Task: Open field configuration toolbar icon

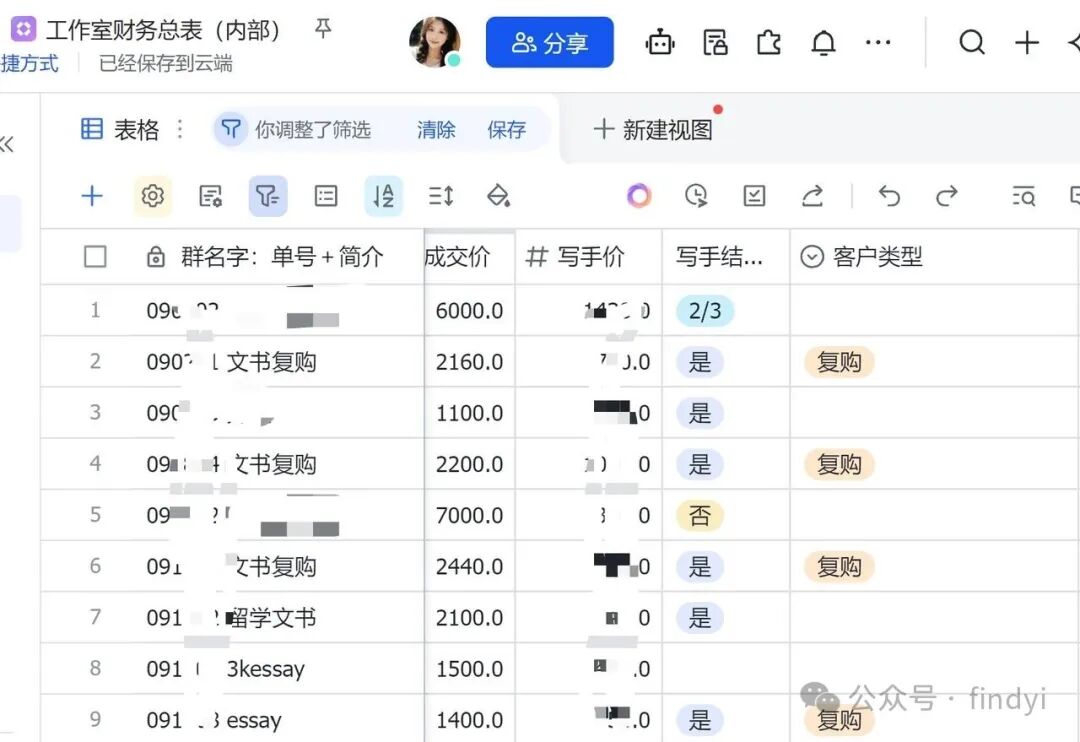Action: 210,196
